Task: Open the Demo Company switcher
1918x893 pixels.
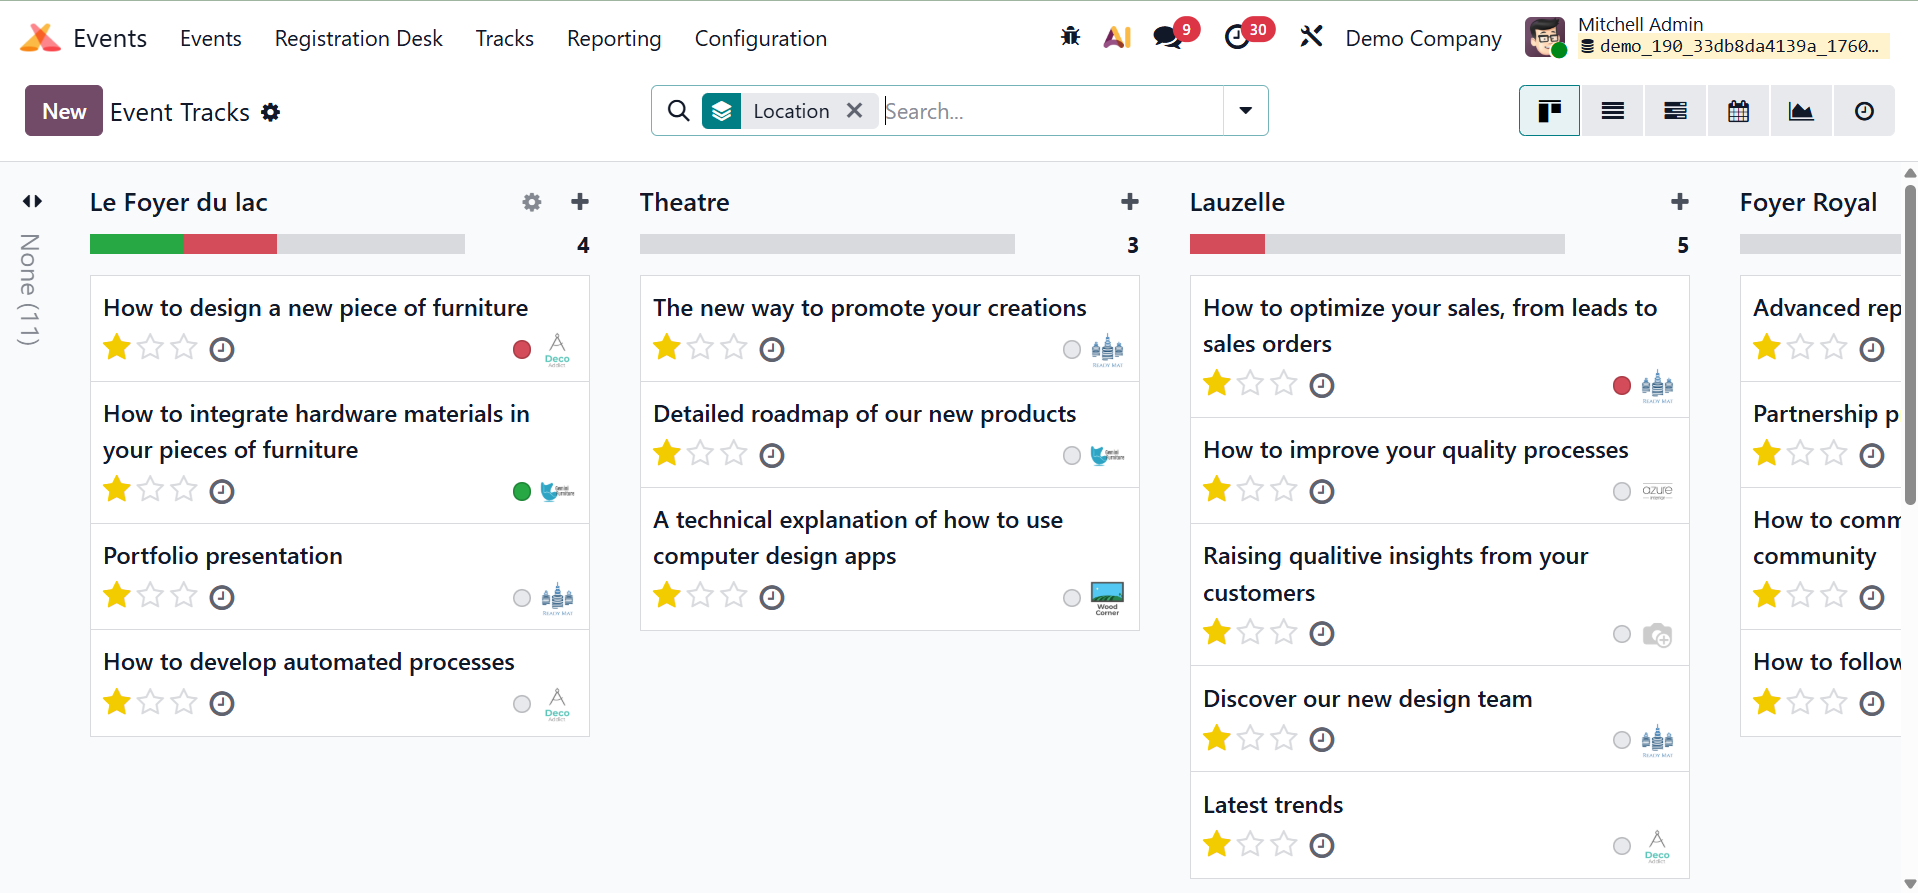Action: tap(1423, 39)
